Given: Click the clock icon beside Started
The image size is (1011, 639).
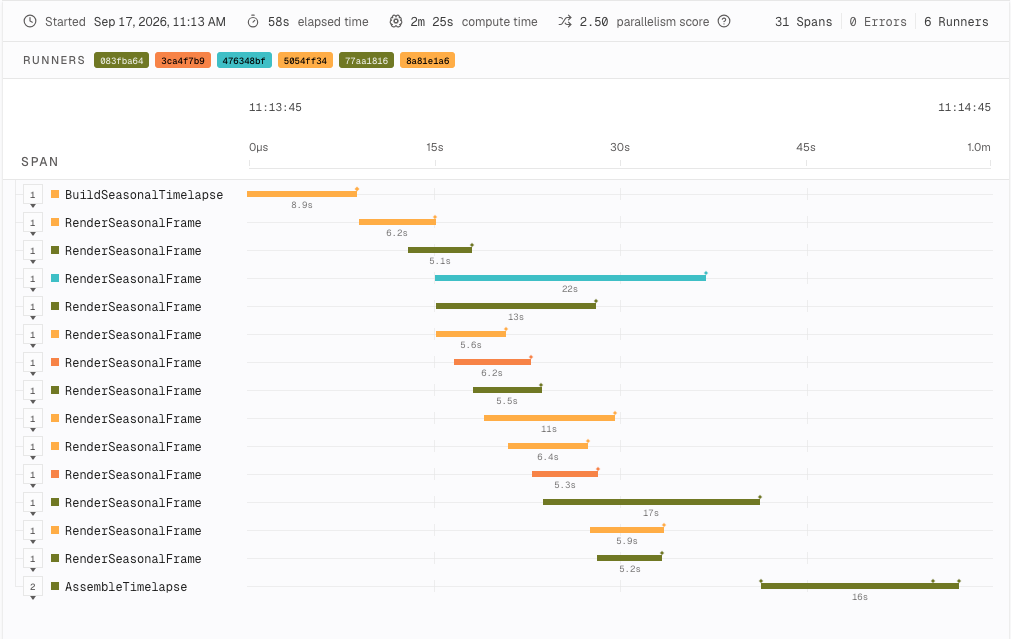Looking at the screenshot, I should [30, 21].
